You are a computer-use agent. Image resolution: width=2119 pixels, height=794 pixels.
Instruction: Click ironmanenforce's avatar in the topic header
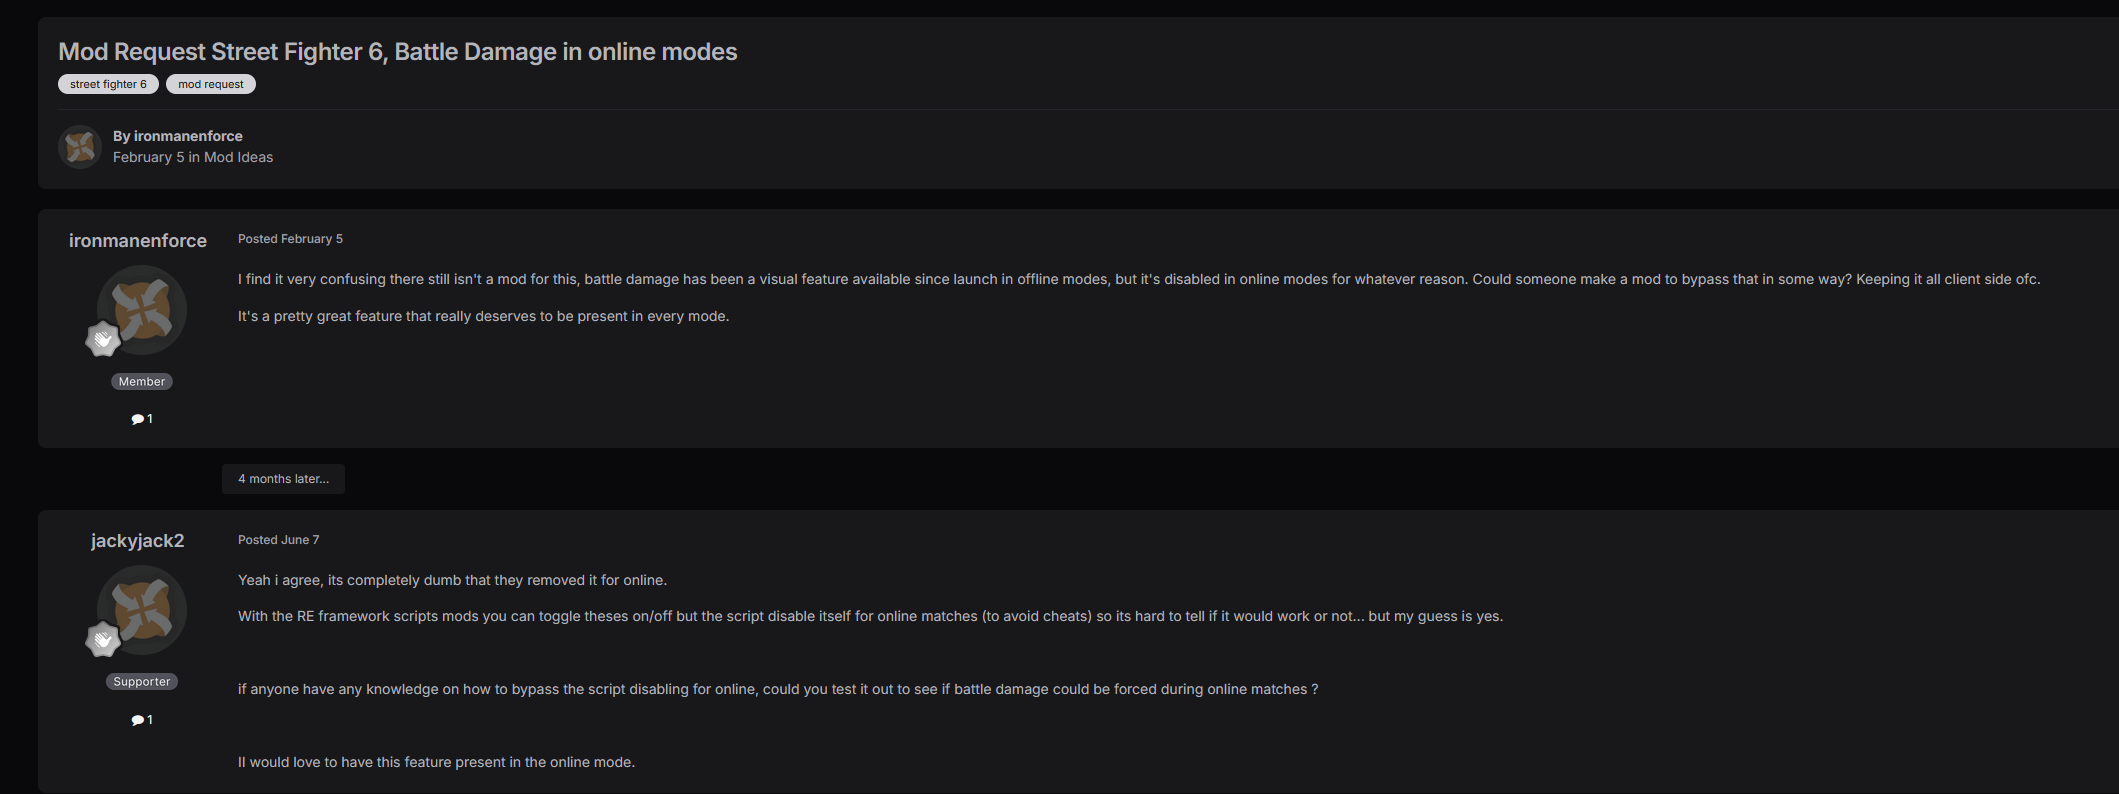coord(80,147)
